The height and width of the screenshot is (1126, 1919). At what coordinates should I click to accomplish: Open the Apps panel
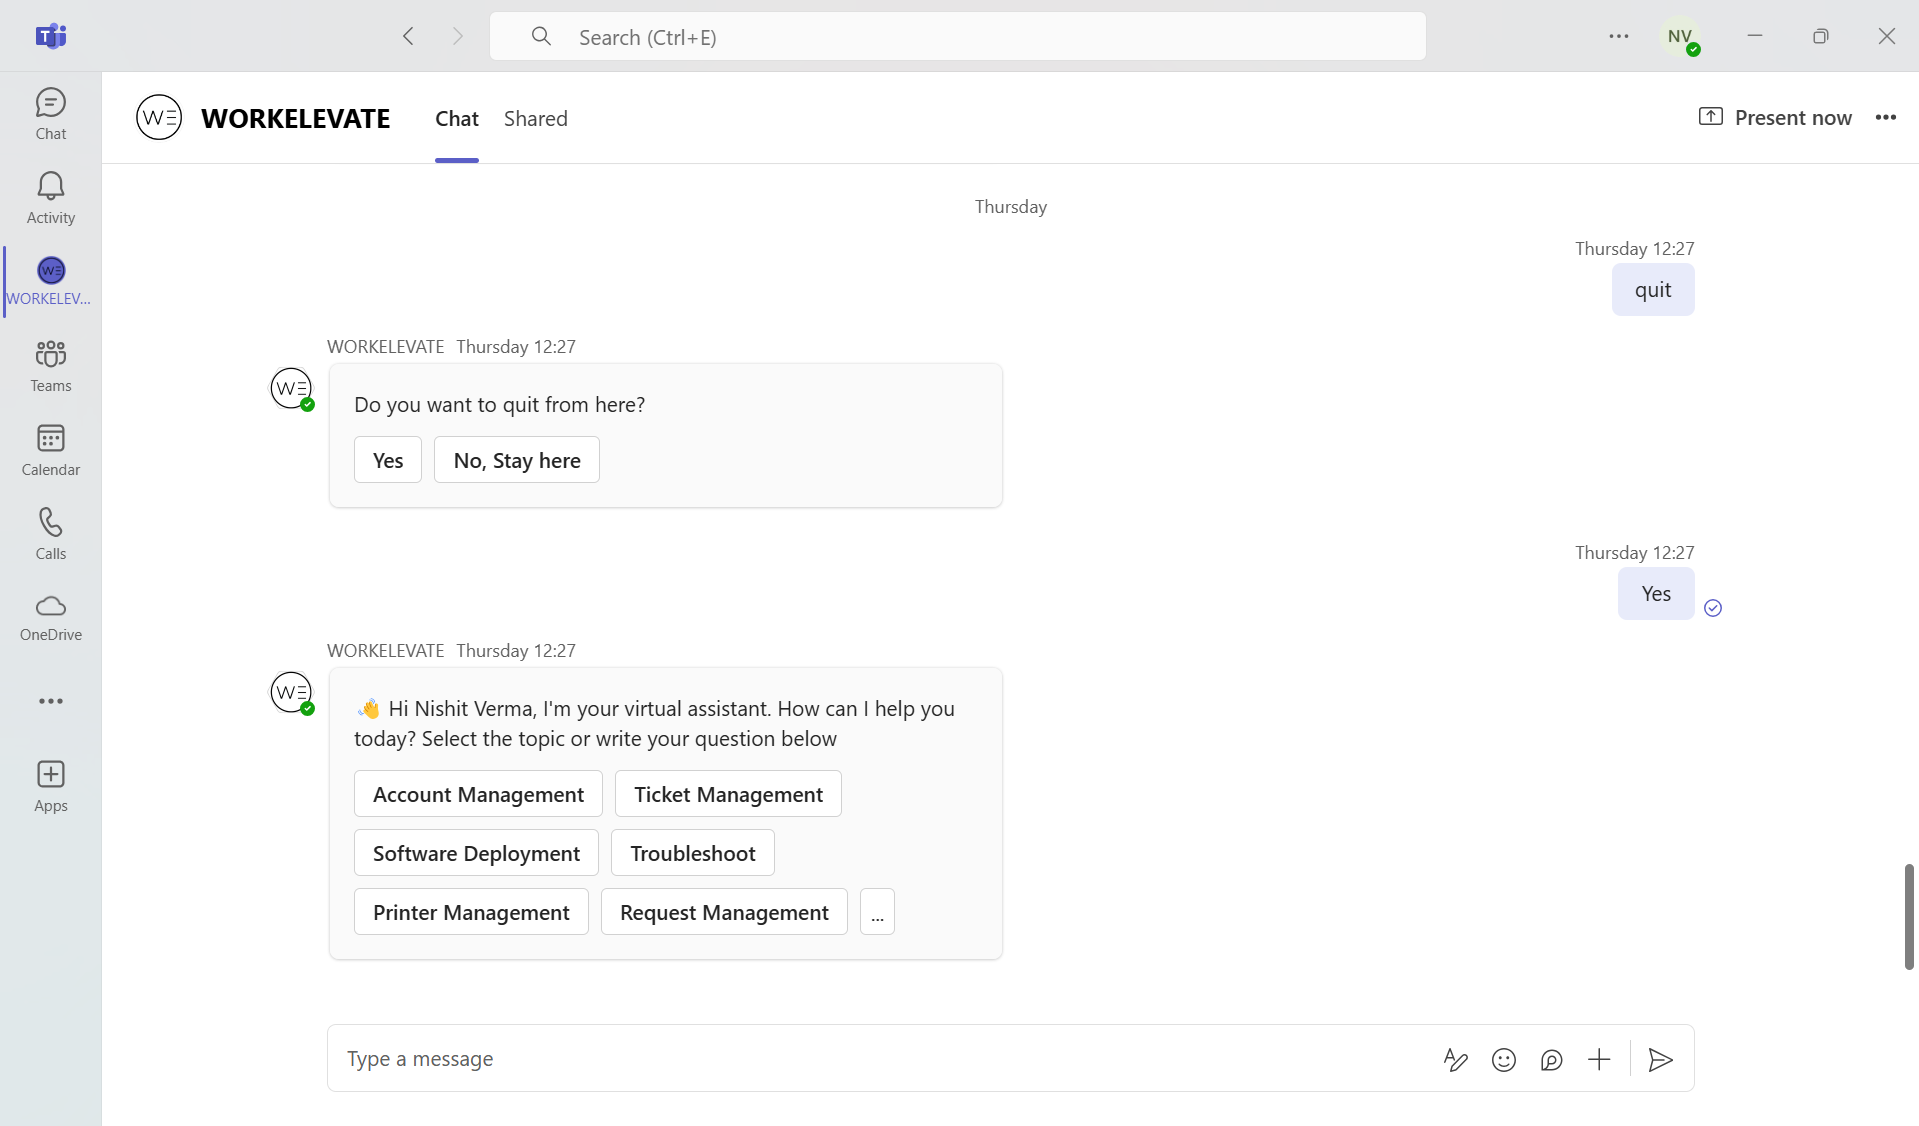(x=50, y=785)
